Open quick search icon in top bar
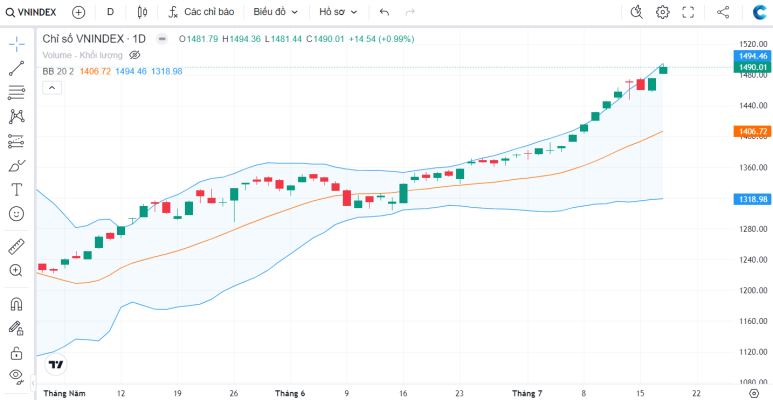Viewport: 773px width, 400px height. click(x=637, y=12)
